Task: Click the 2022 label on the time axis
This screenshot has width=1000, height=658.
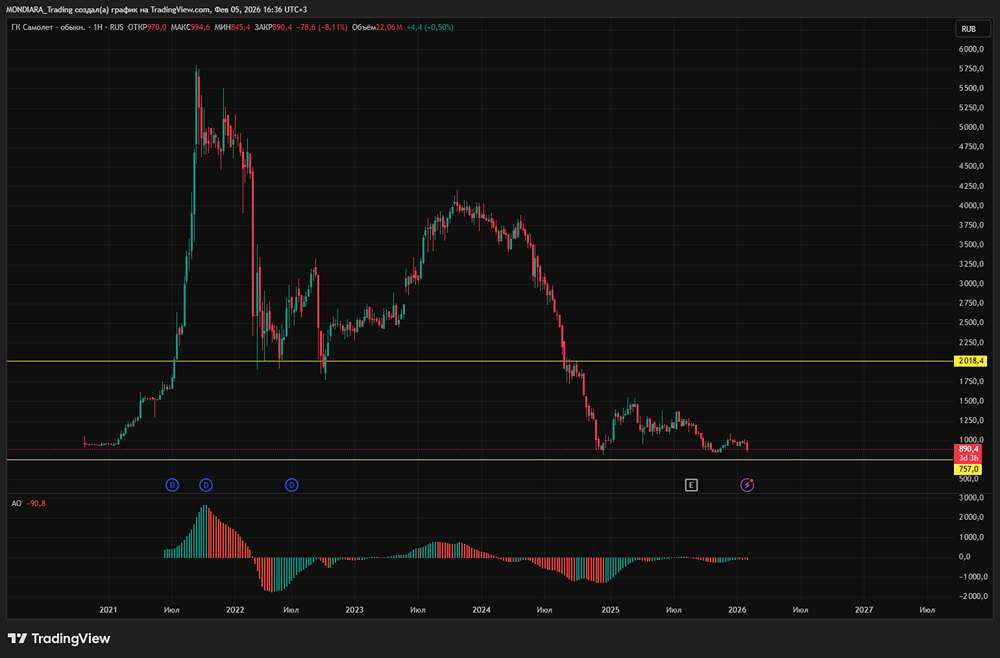Action: pos(235,610)
